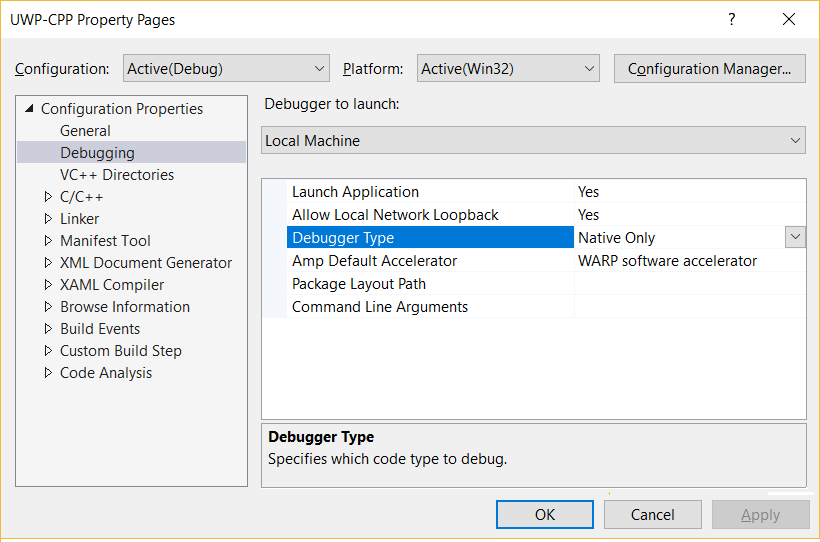Select the Package Layout Path property
This screenshot has width=820, height=542.
click(x=430, y=284)
